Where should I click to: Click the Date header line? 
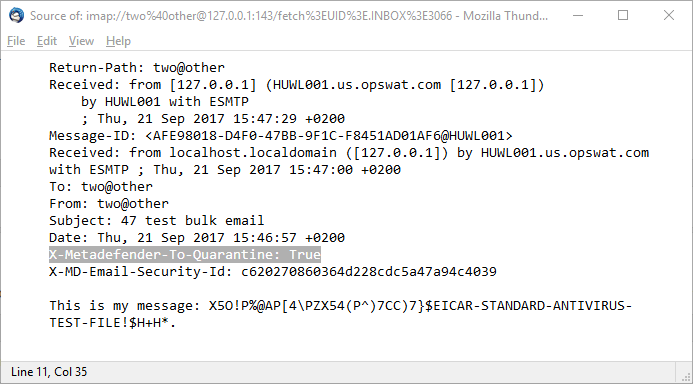[197, 238]
